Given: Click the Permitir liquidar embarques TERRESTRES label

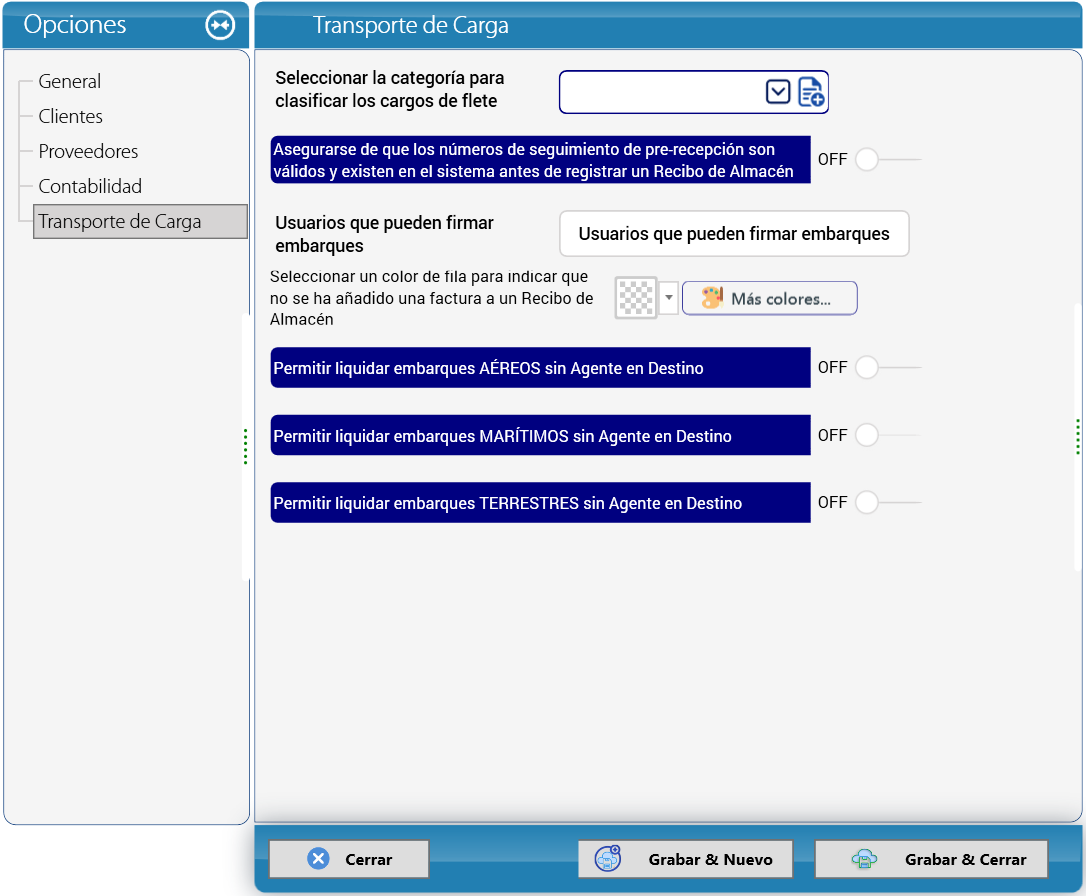Looking at the screenshot, I should 540,503.
